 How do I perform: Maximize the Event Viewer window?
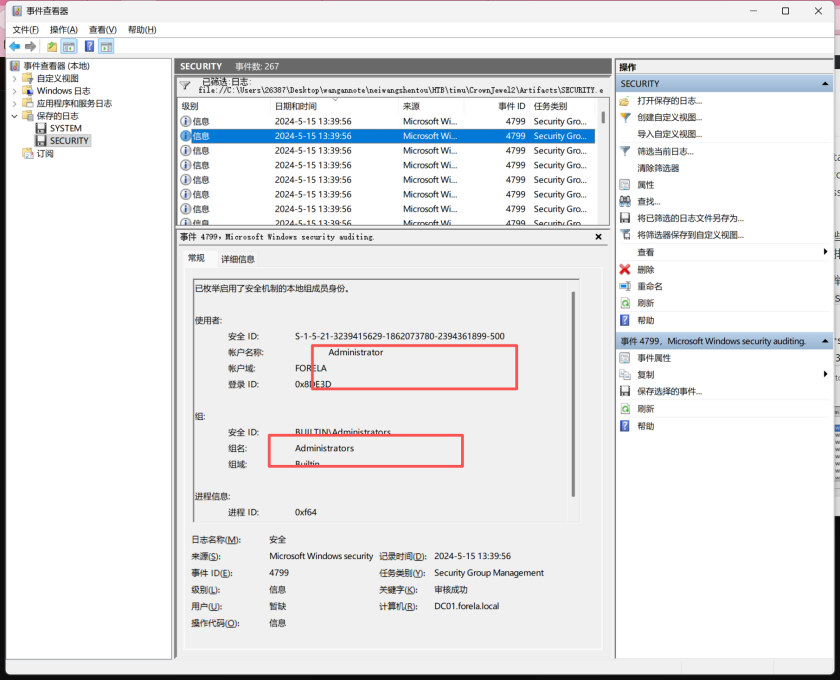[x=785, y=11]
